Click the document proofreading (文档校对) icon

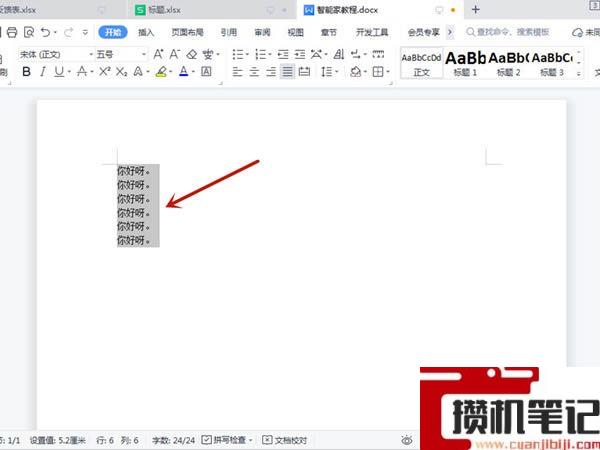click(284, 440)
